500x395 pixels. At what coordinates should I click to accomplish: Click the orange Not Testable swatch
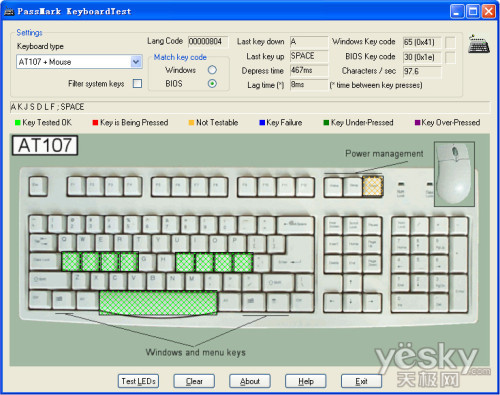(x=191, y=123)
